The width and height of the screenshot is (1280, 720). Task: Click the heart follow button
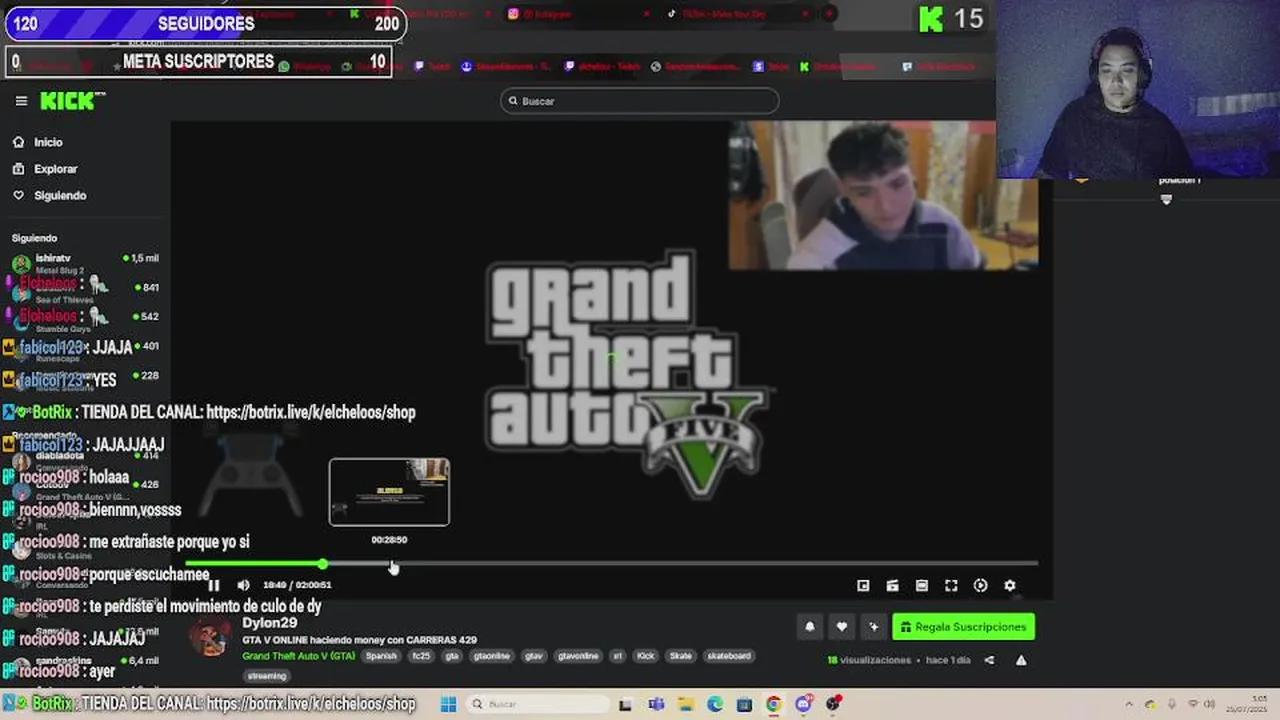click(x=842, y=627)
